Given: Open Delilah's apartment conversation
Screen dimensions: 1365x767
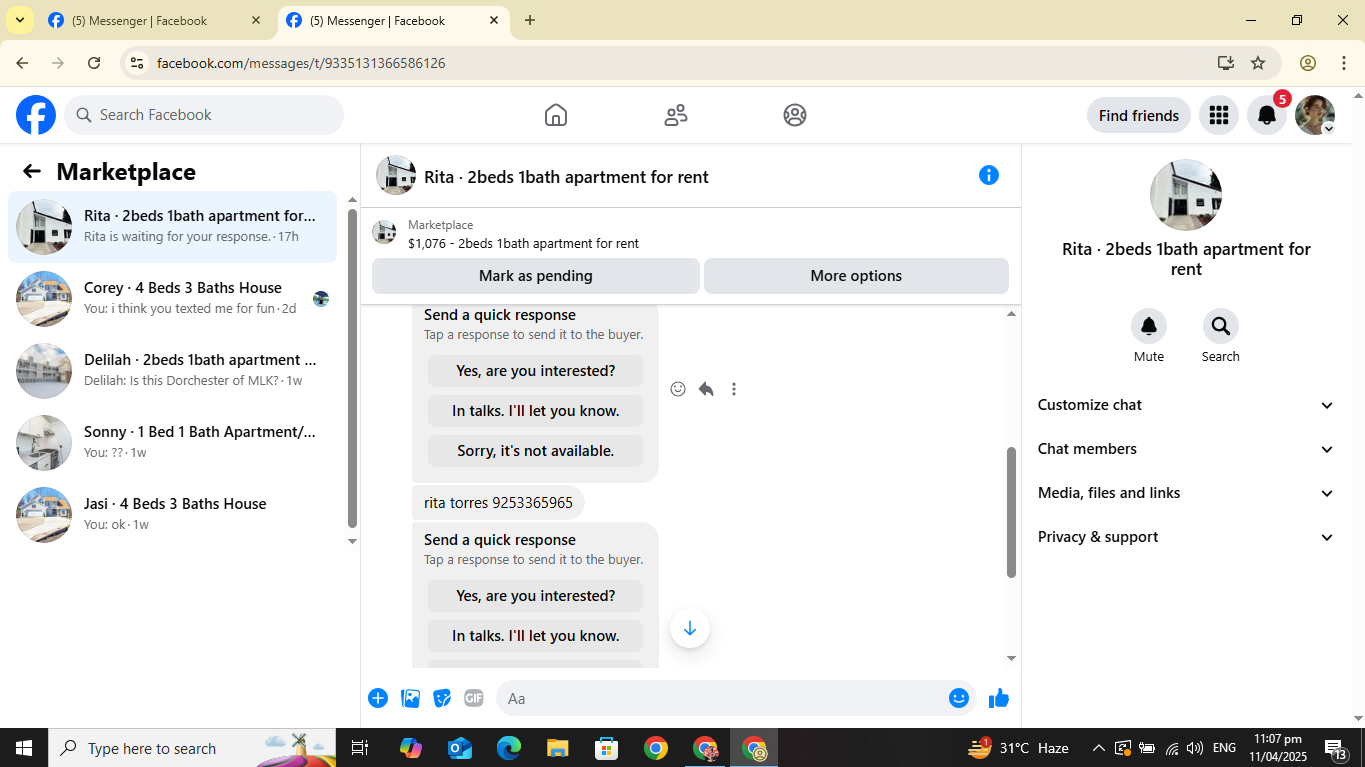Looking at the screenshot, I should click(x=173, y=371).
